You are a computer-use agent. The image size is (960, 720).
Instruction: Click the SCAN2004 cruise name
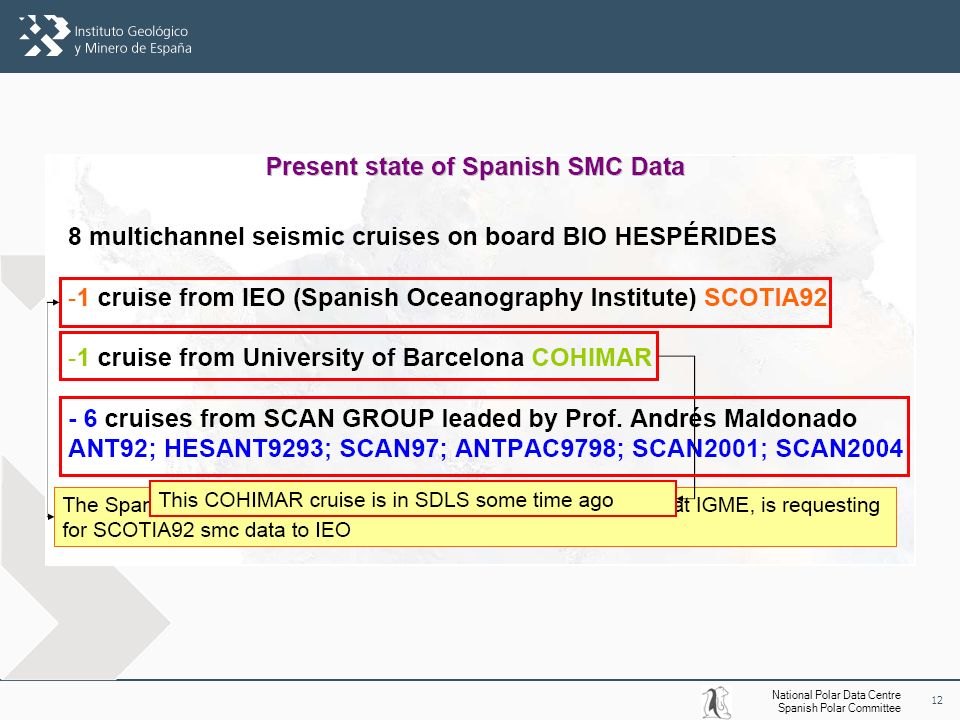coord(839,449)
